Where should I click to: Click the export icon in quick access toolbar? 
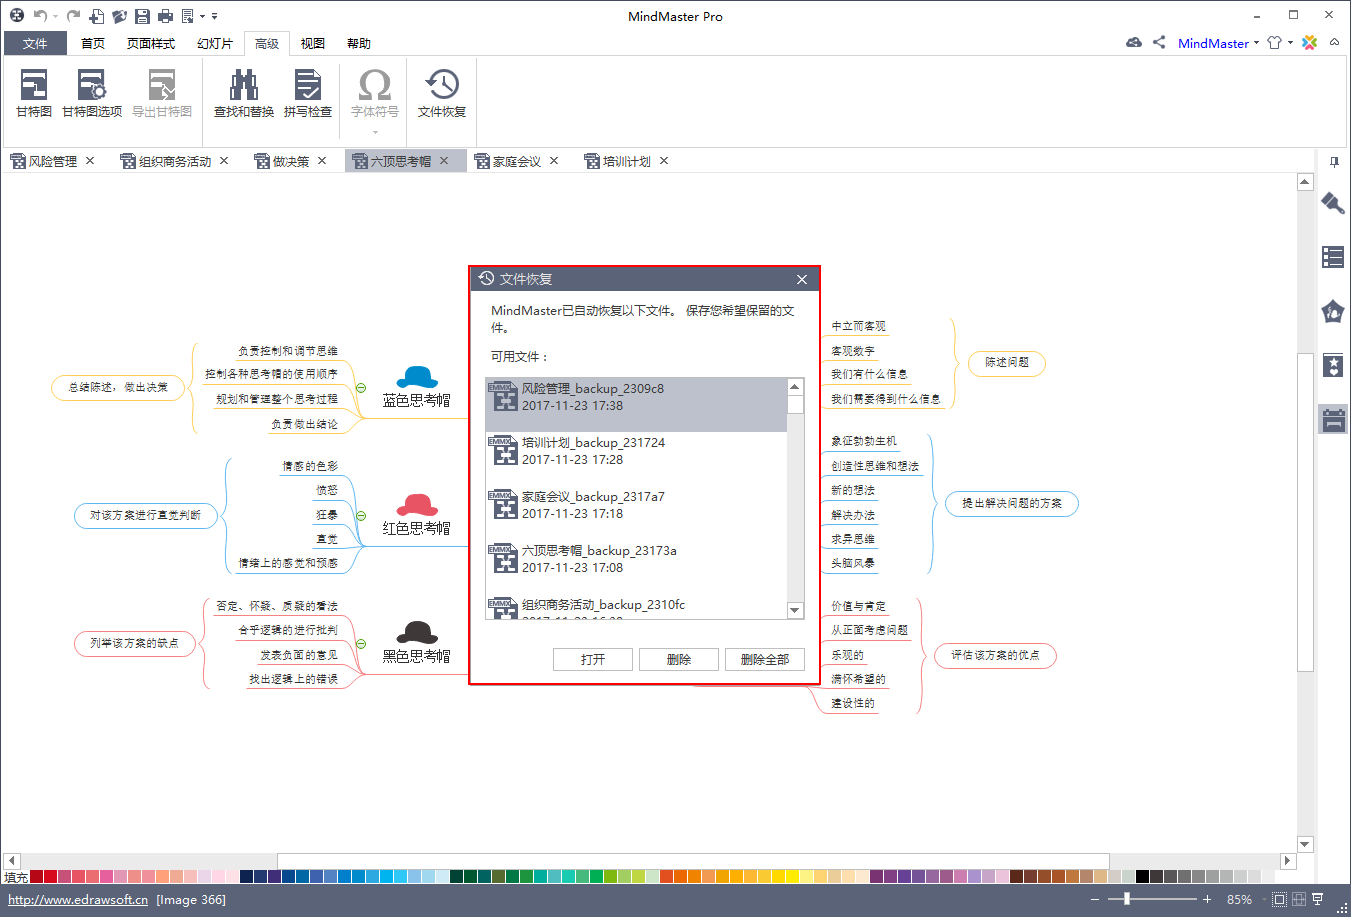187,16
